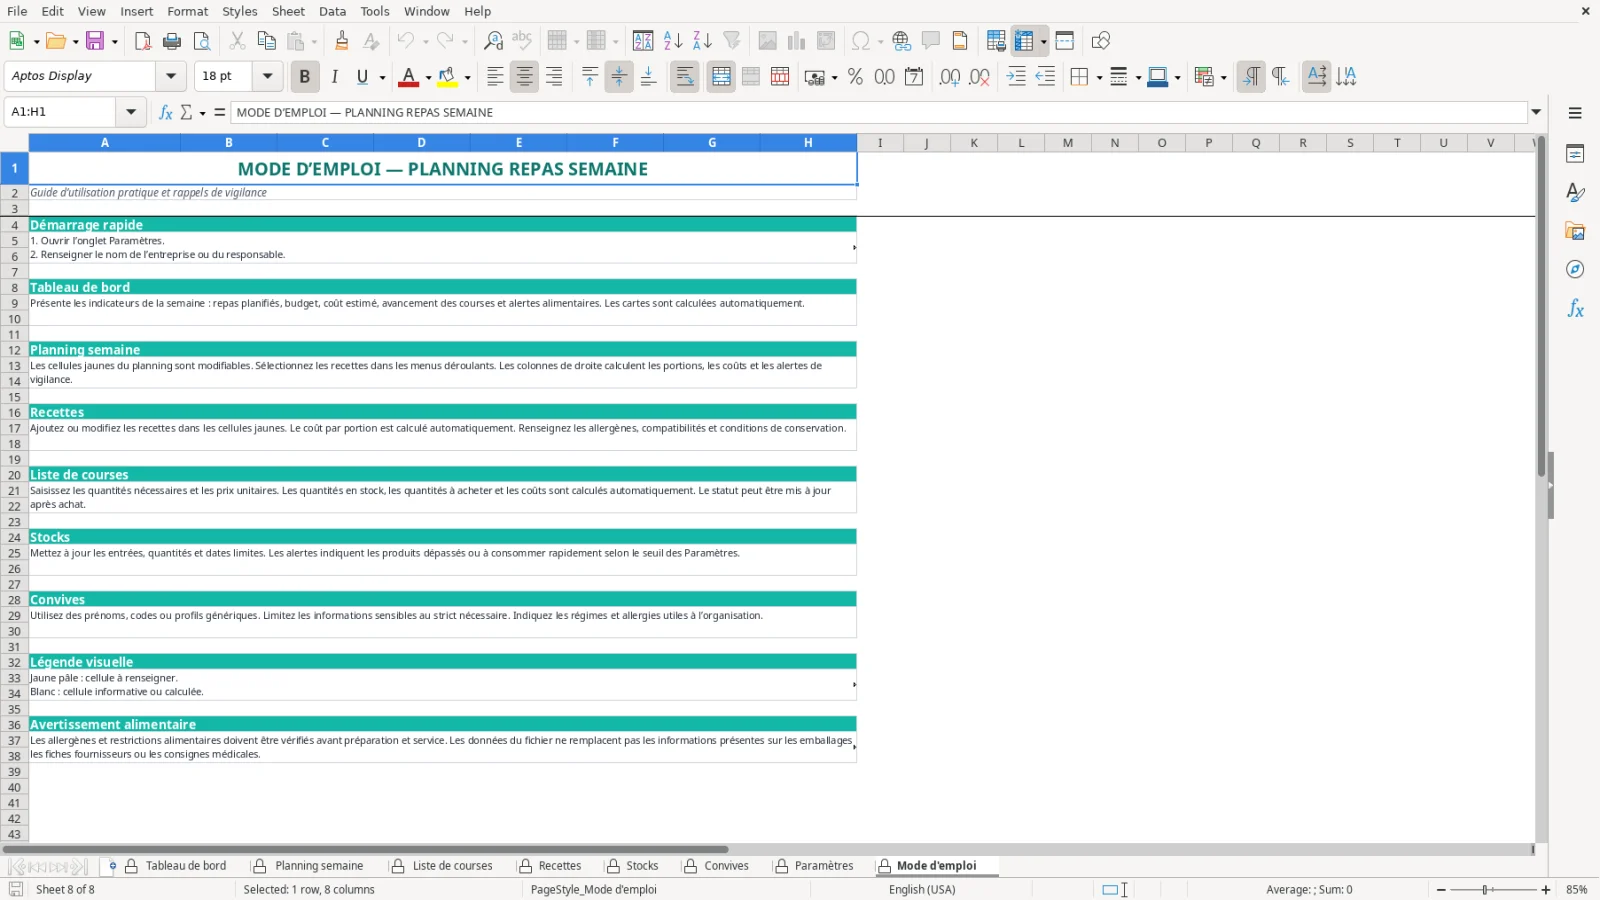Screen dimensions: 1600x900
Task: Open sidebar Styles panel
Action: [1575, 192]
